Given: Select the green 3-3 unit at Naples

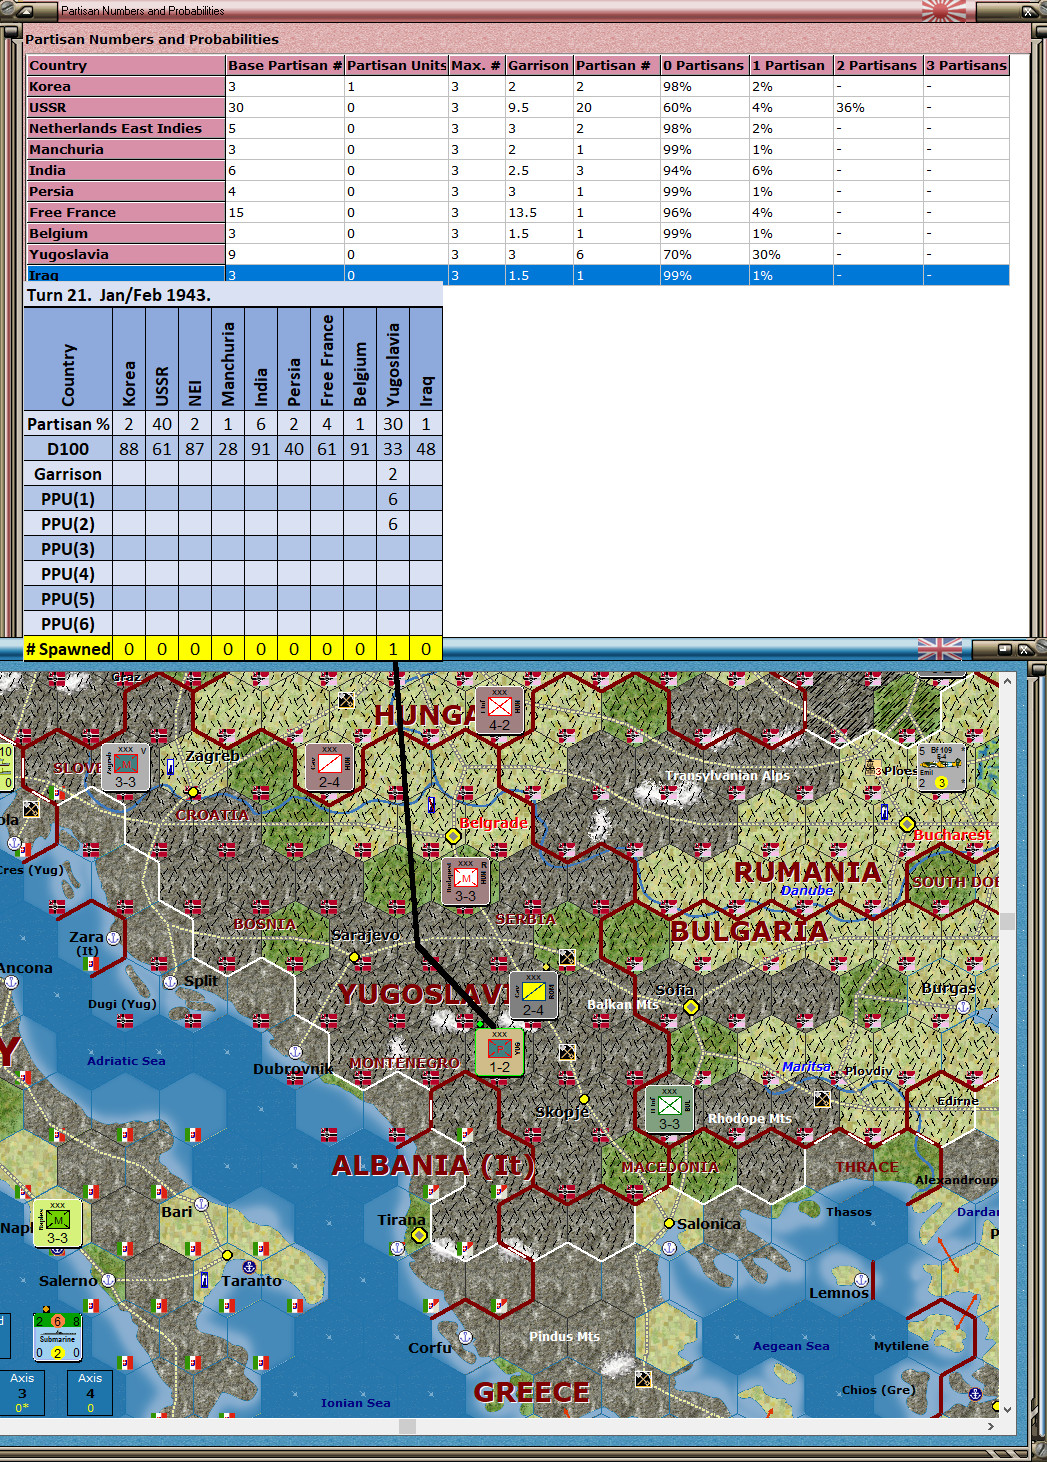Looking at the screenshot, I should pyautogui.click(x=57, y=1224).
